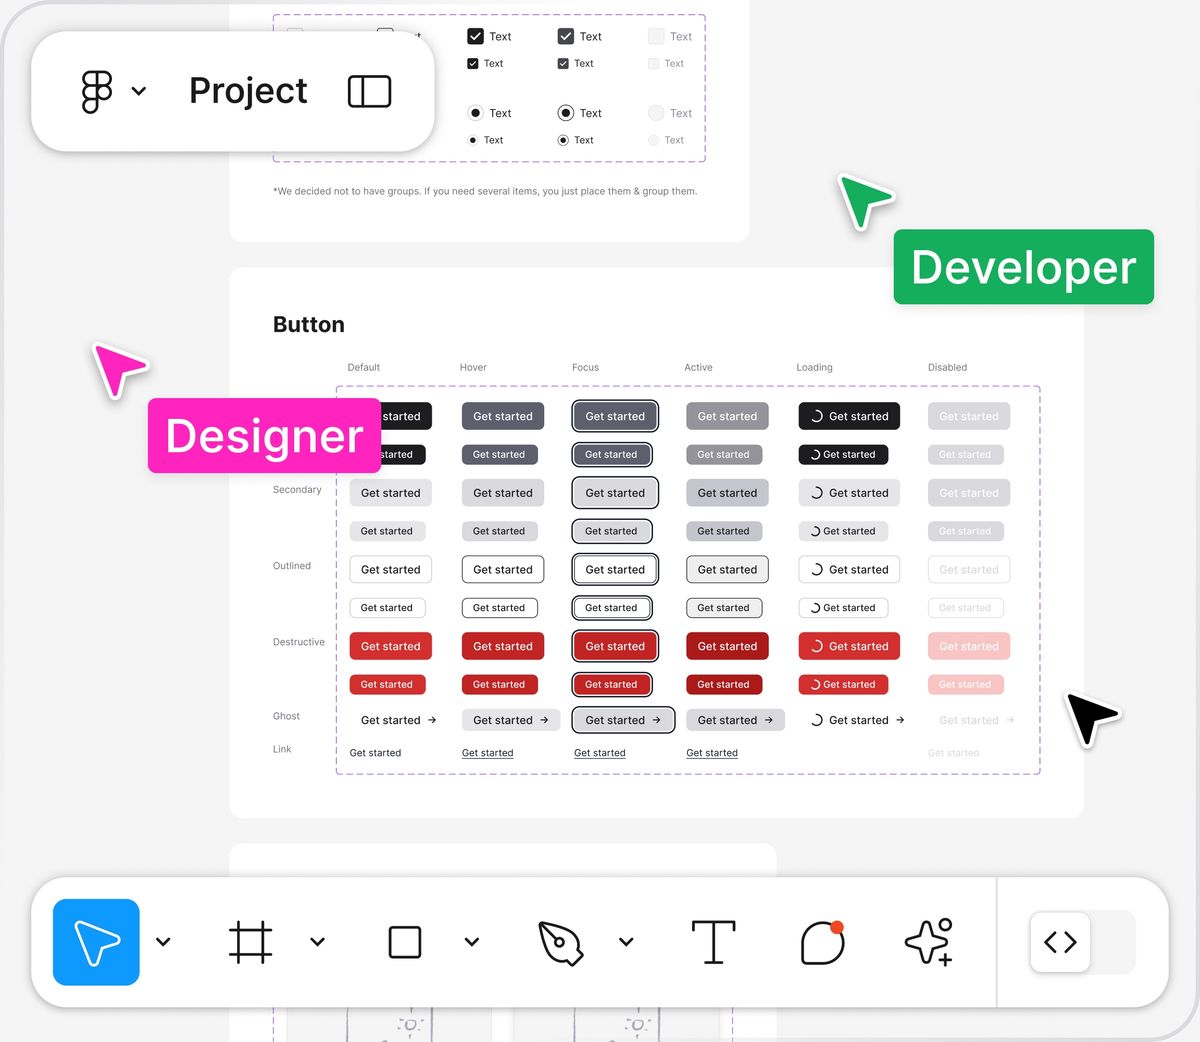Expand the Rectangle shape tools chevron
The width and height of the screenshot is (1200, 1042).
(x=472, y=942)
